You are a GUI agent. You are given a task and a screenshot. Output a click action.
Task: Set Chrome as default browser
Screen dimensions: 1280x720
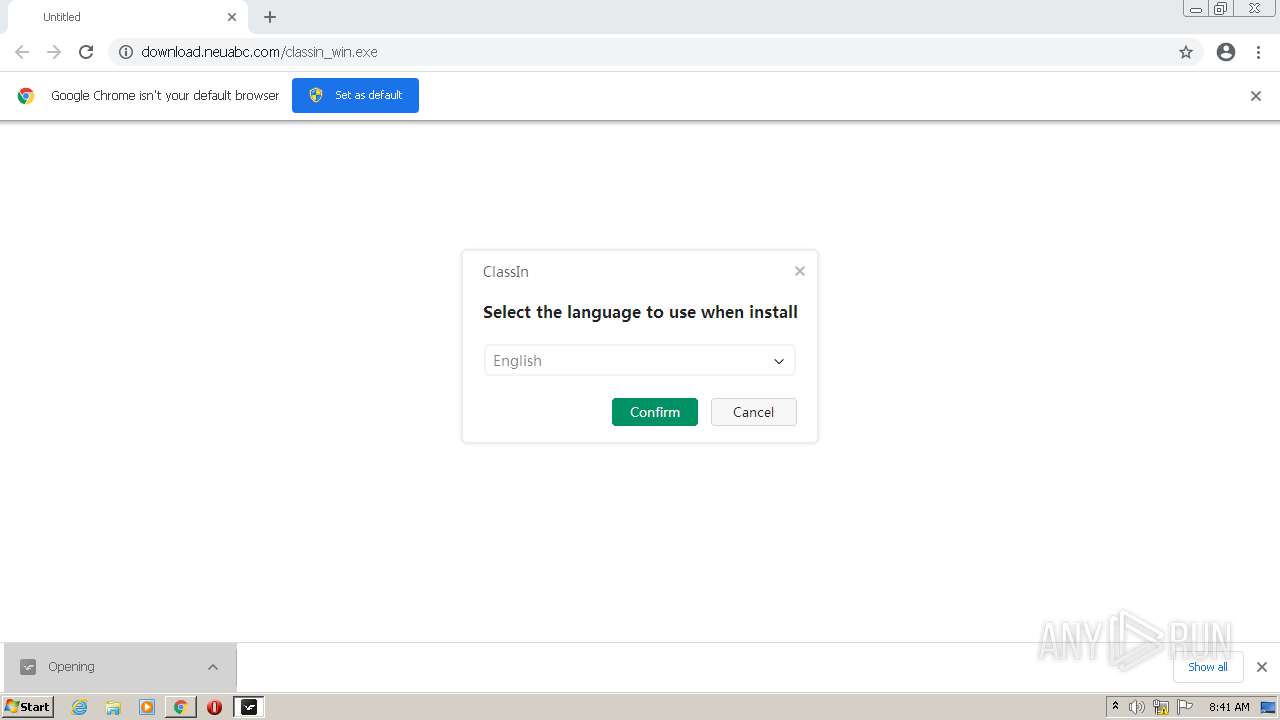(x=355, y=95)
